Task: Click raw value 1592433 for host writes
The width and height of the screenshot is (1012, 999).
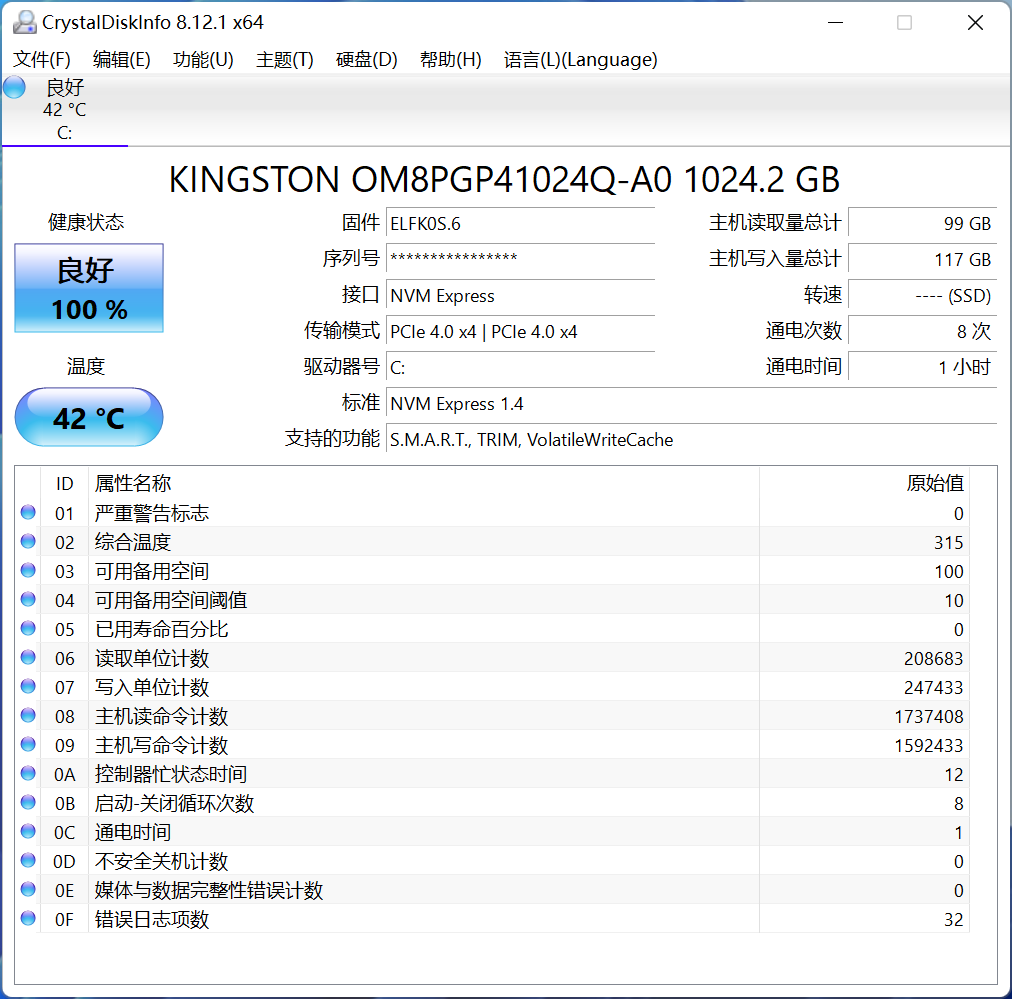Action: click(929, 745)
